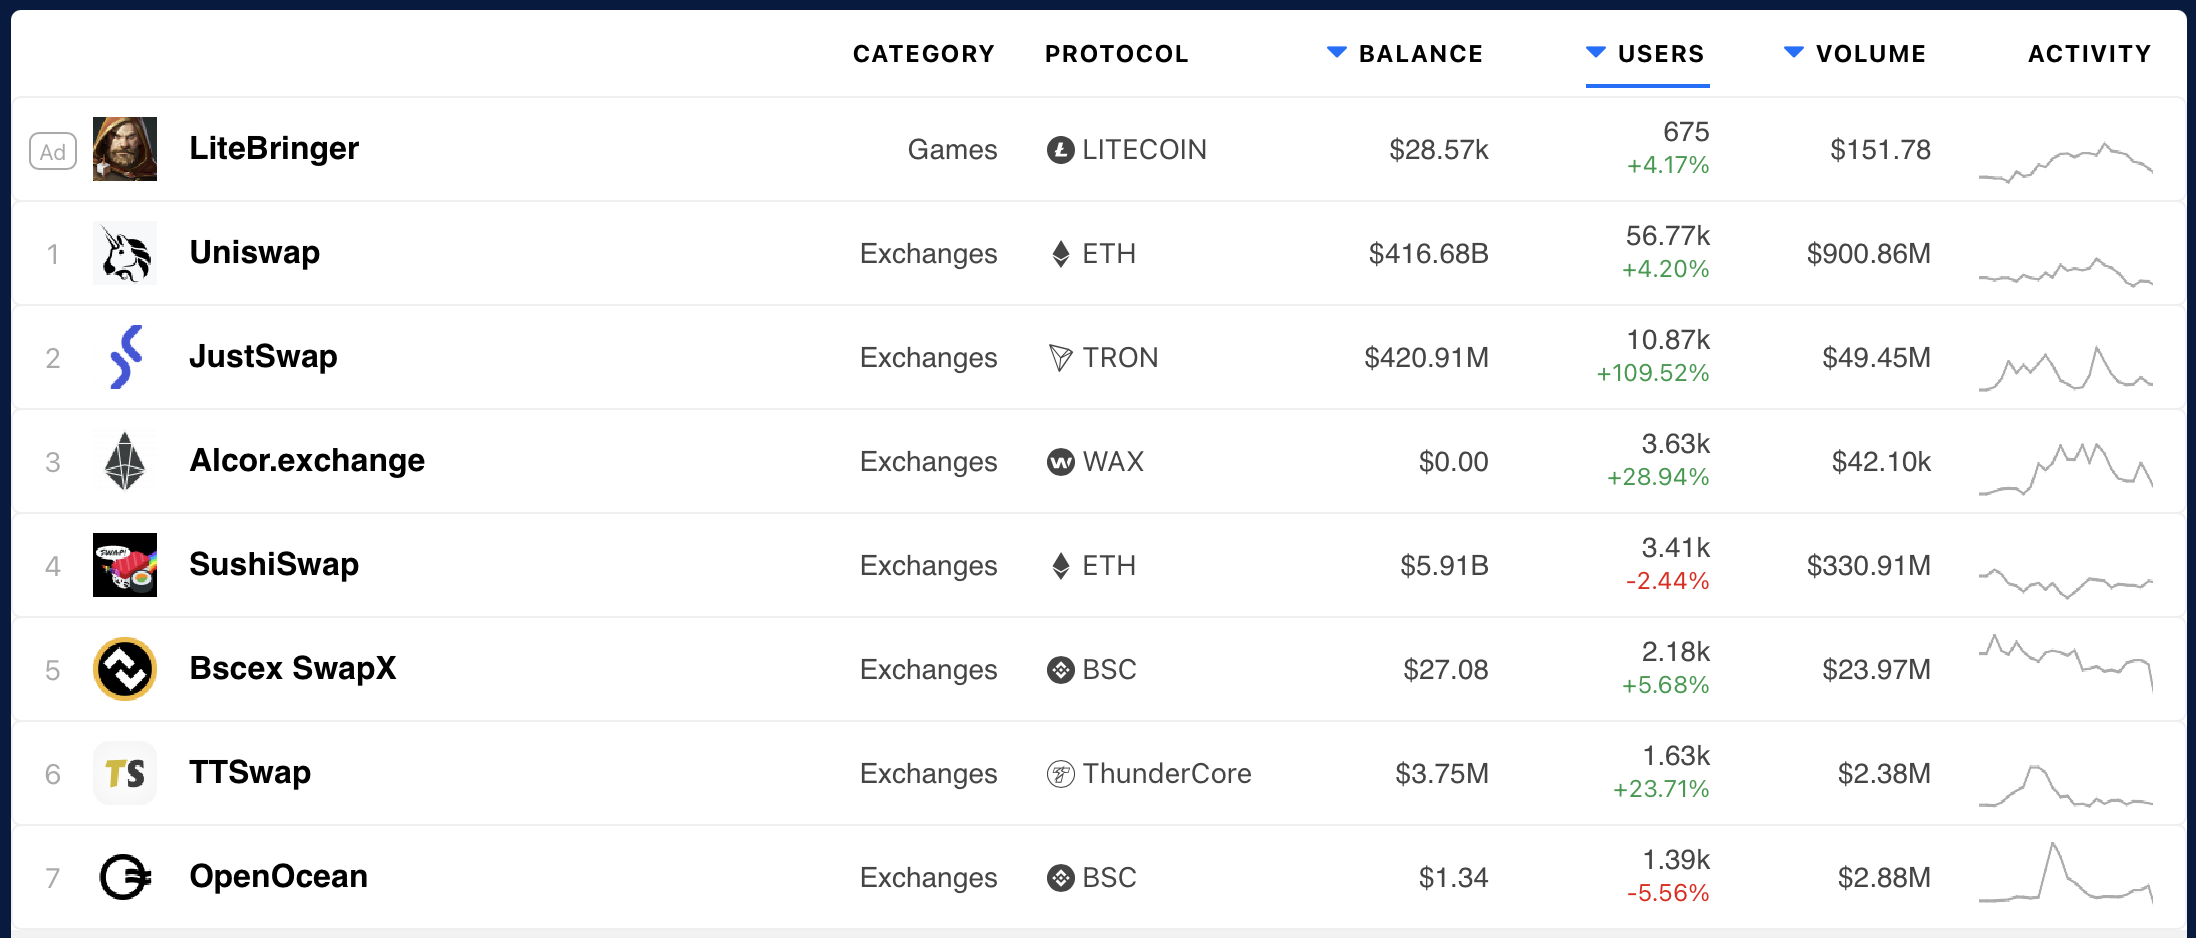Select the Alcor.exchange diamond logo
This screenshot has height=938, width=2196.
pyautogui.click(x=125, y=461)
